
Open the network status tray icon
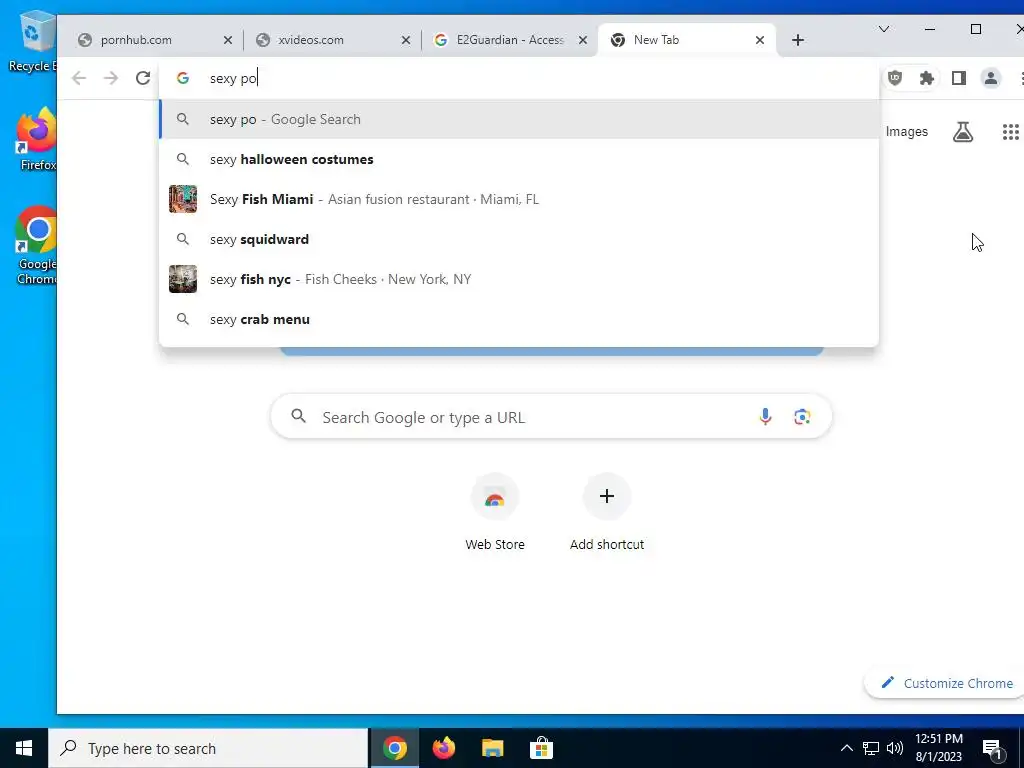pyautogui.click(x=871, y=748)
